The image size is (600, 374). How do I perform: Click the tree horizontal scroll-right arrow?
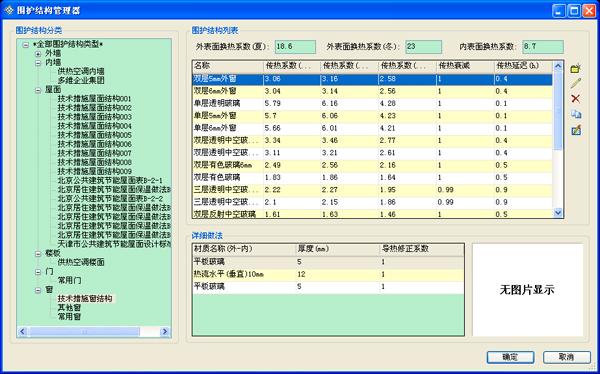(x=165, y=331)
